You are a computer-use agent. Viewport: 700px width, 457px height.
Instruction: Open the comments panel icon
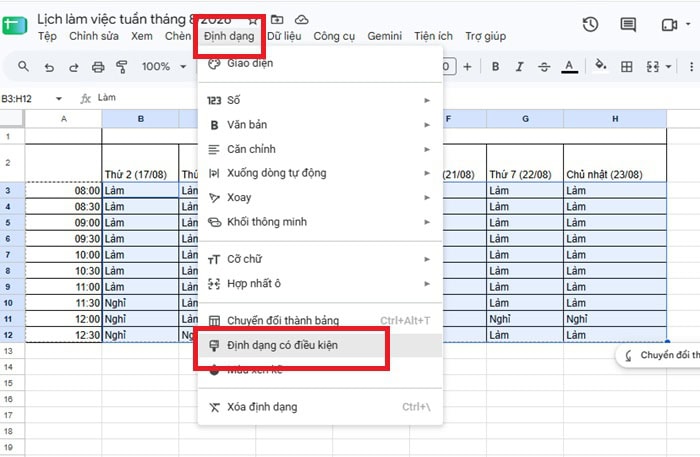click(x=628, y=25)
